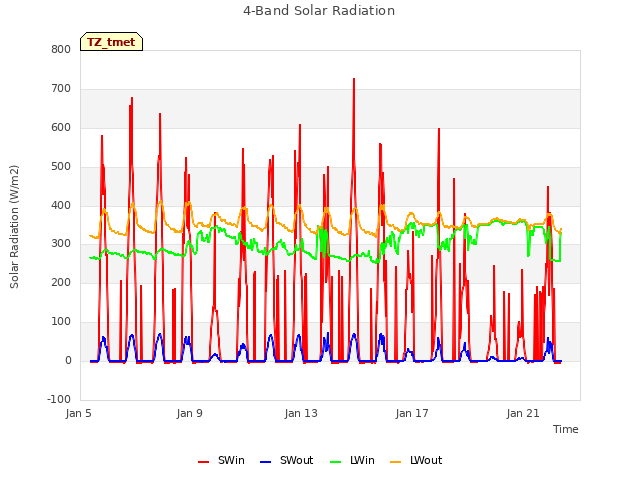Click the 0 y-axis tick label
640x480 pixels.
pyautogui.click(x=68, y=360)
